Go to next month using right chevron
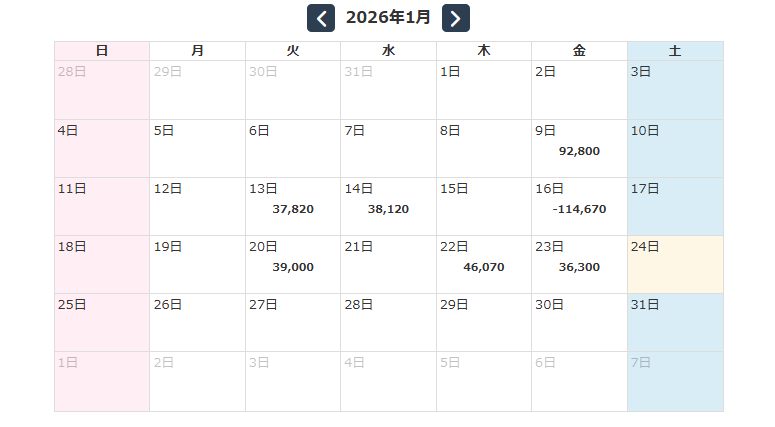Image resolution: width=775 pixels, height=427 pixels. point(455,18)
